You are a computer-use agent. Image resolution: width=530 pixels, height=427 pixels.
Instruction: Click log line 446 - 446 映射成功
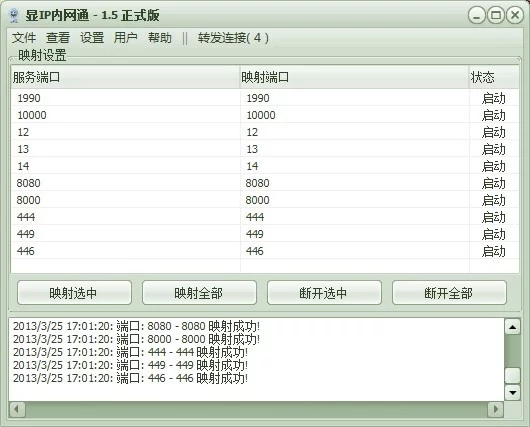pyautogui.click(x=130, y=378)
